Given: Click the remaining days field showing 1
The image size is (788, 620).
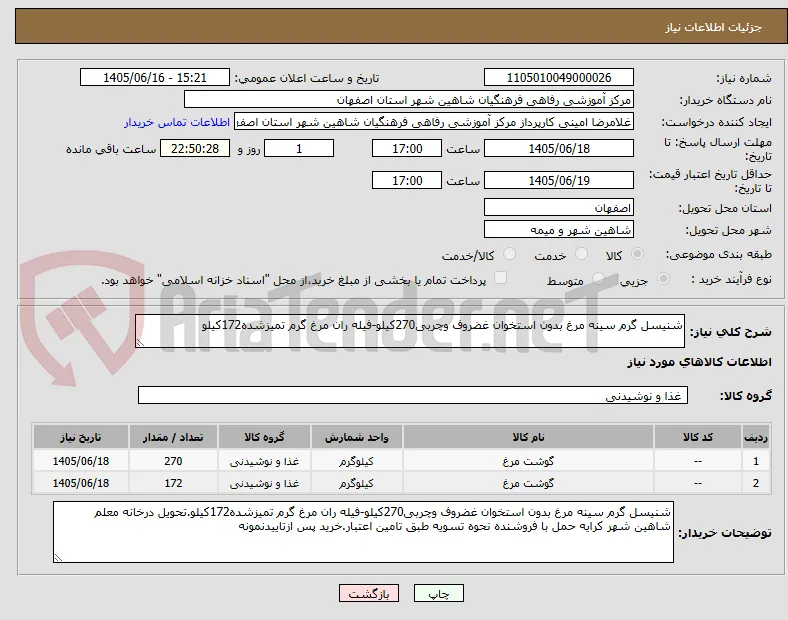Looking at the screenshot, I should pos(299,148).
